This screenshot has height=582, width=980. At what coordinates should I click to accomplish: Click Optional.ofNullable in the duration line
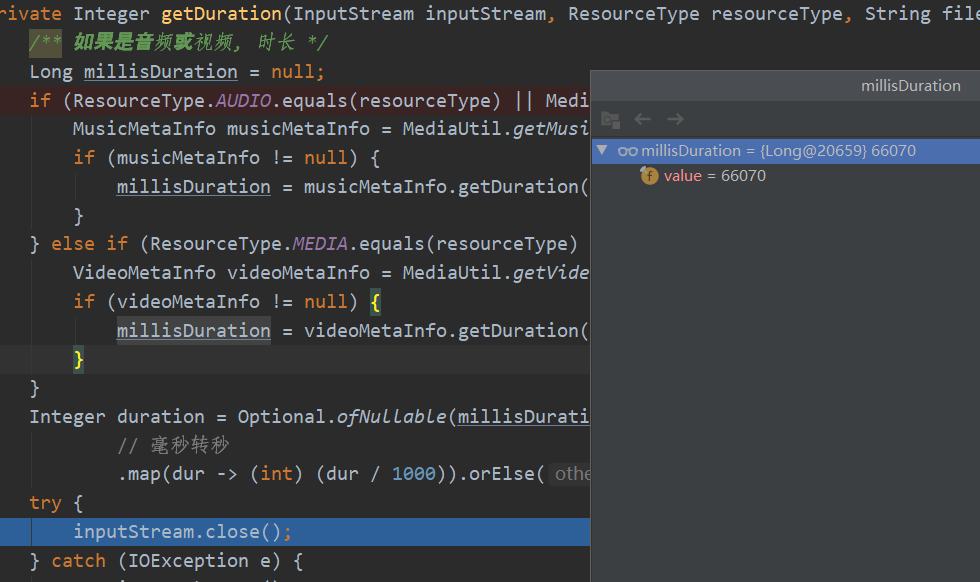click(x=342, y=417)
